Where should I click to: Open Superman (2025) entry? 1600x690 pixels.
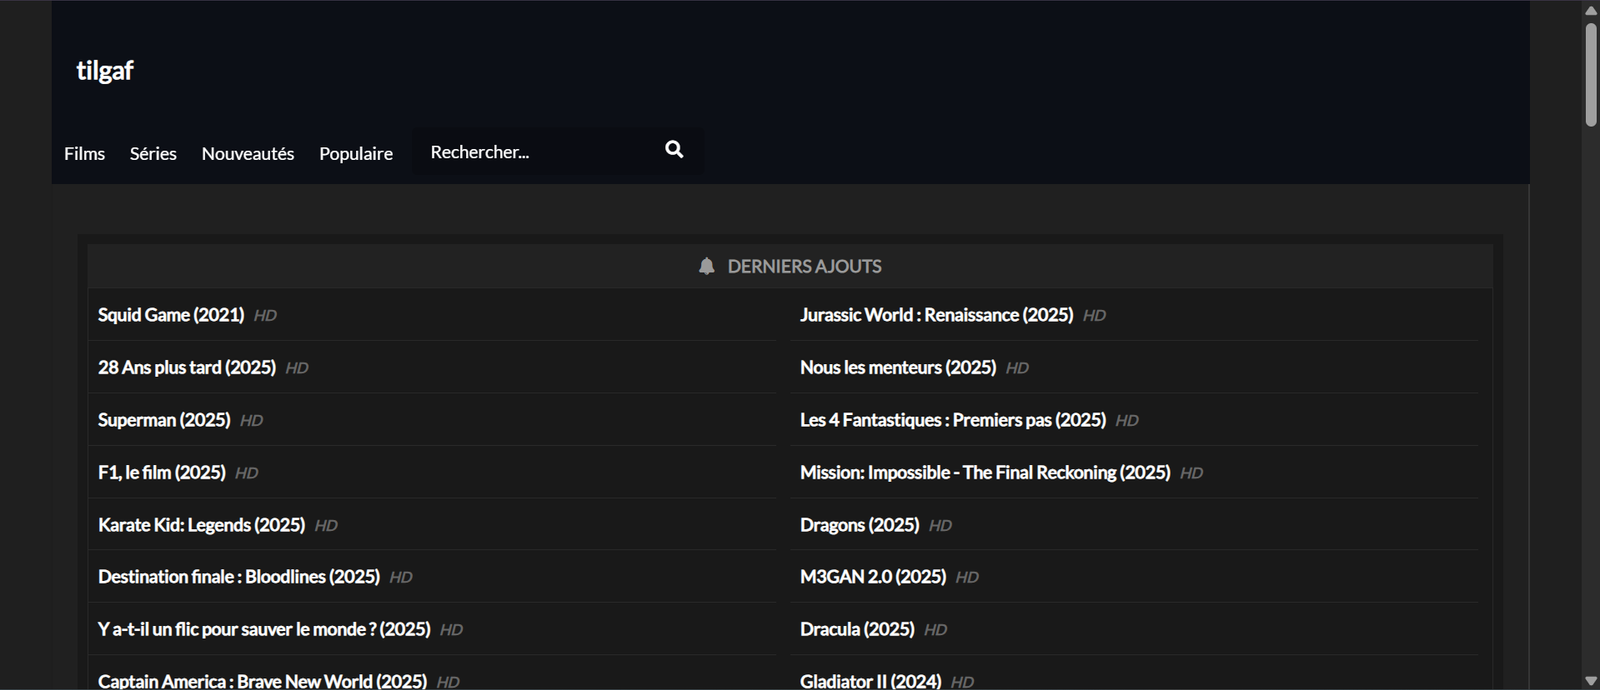tap(164, 420)
